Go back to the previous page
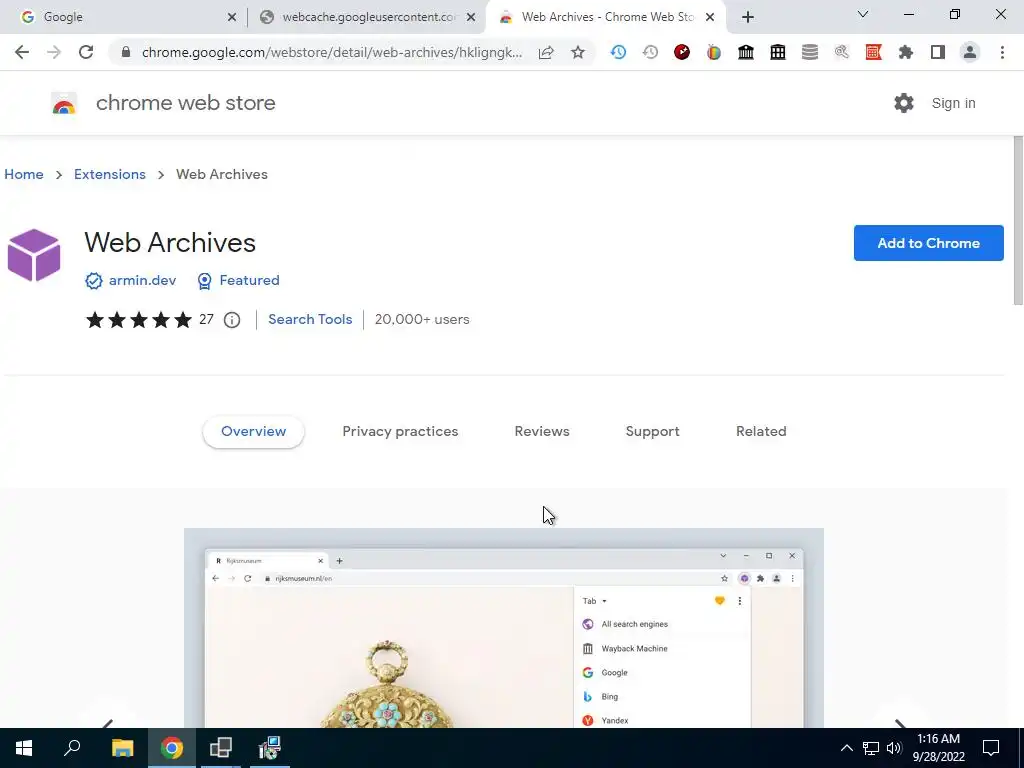 (22, 52)
